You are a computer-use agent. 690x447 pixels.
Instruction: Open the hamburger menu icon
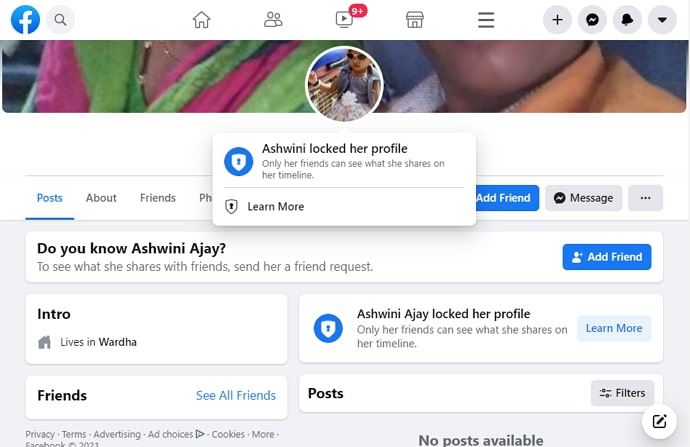click(x=486, y=20)
